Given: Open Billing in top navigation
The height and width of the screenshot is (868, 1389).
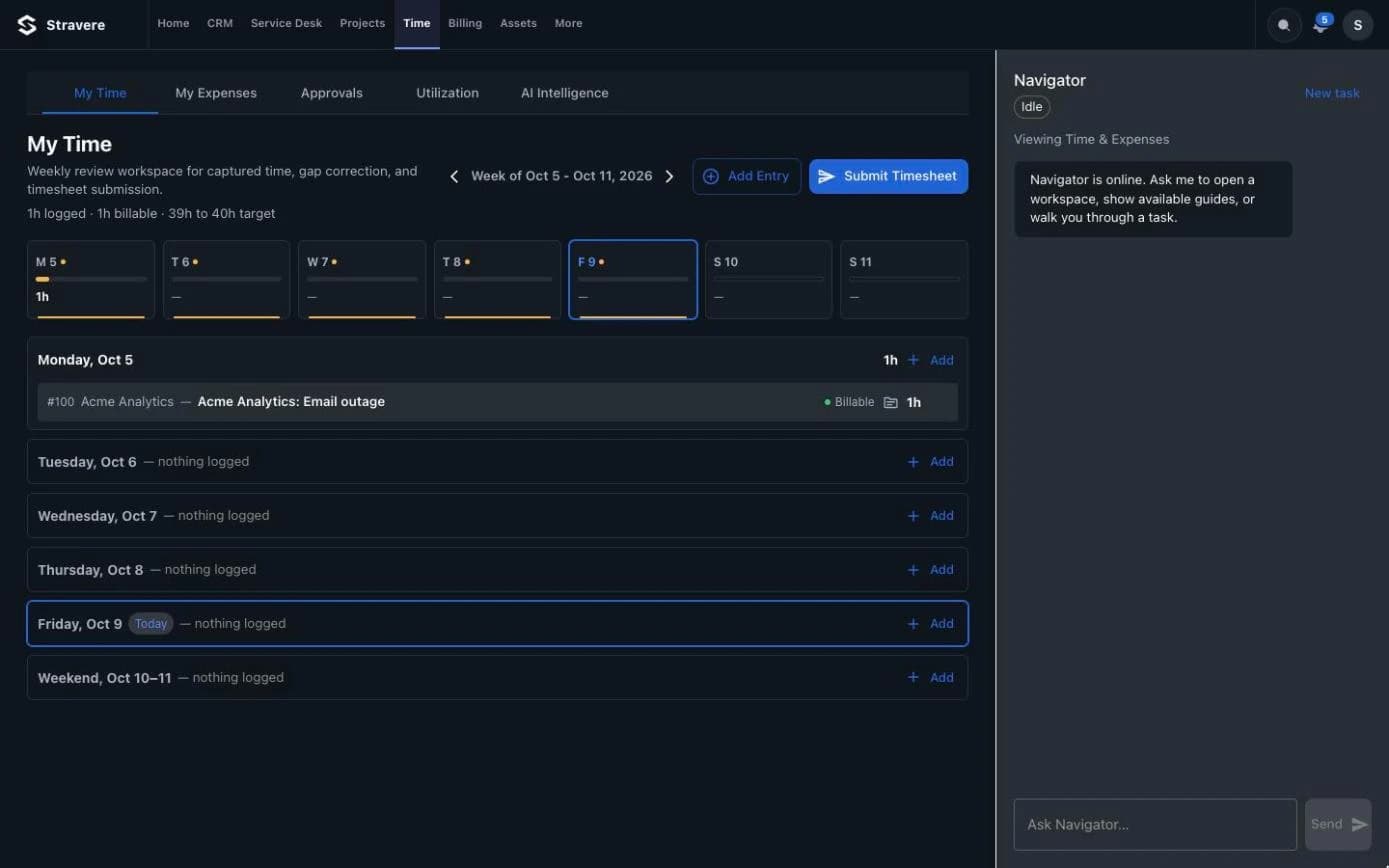Looking at the screenshot, I should pos(465,23).
